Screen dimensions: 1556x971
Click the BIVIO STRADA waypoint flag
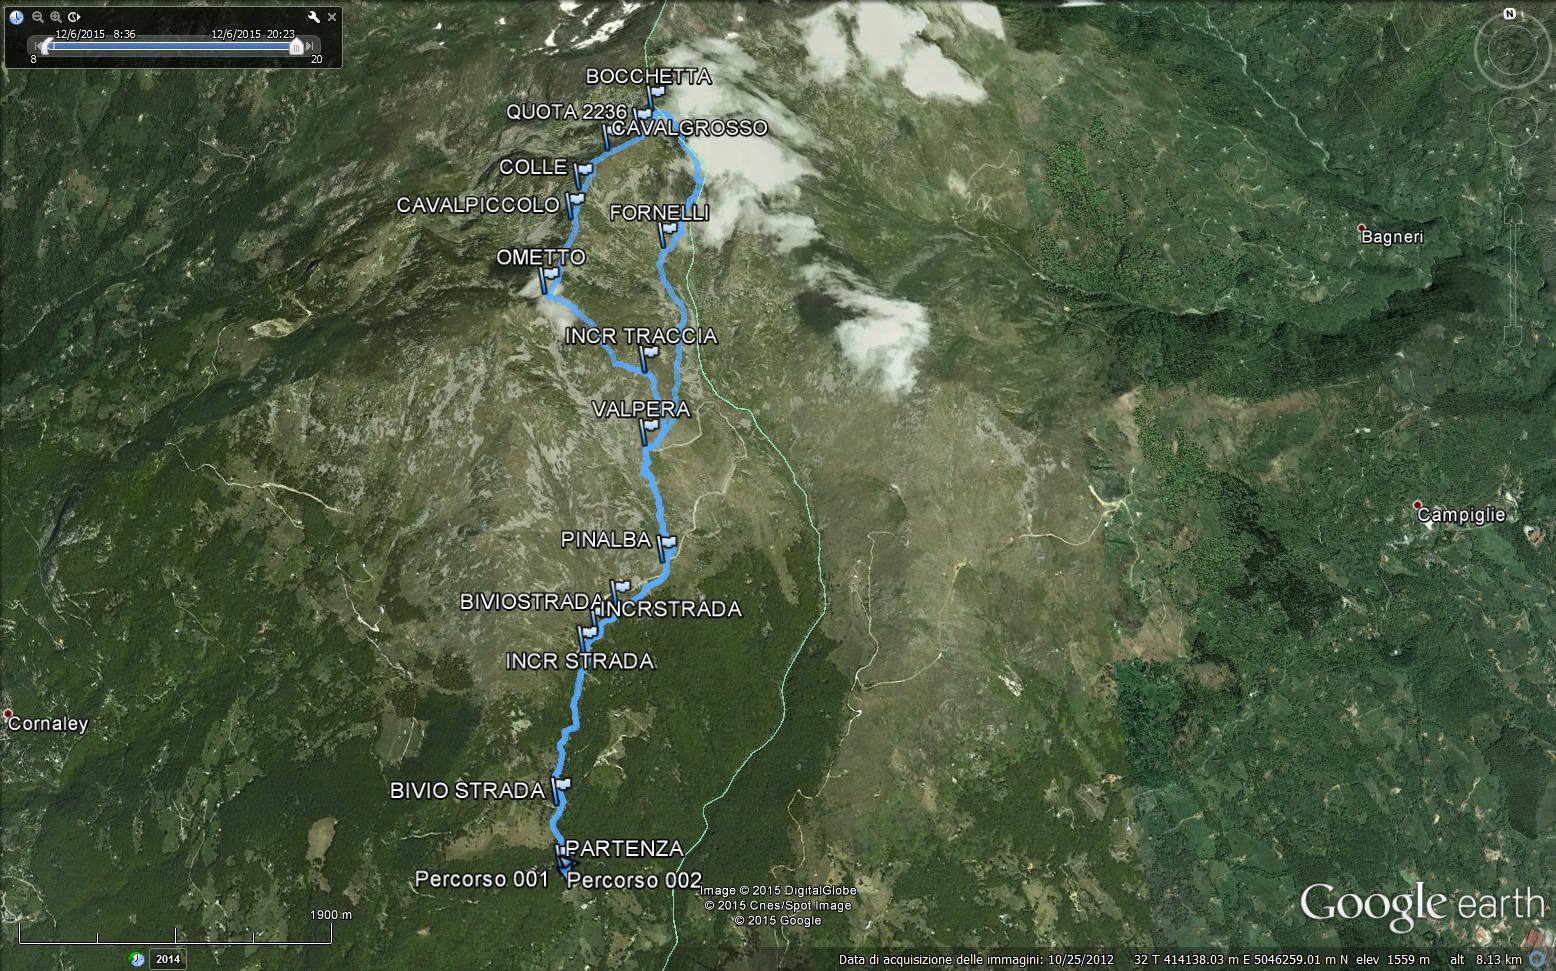tap(560, 787)
